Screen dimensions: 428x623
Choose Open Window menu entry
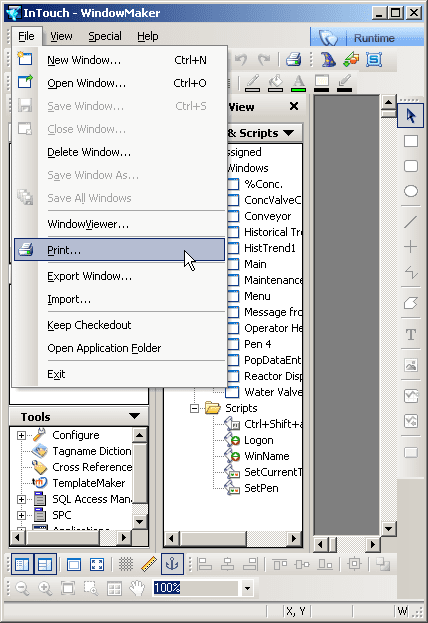click(119, 83)
